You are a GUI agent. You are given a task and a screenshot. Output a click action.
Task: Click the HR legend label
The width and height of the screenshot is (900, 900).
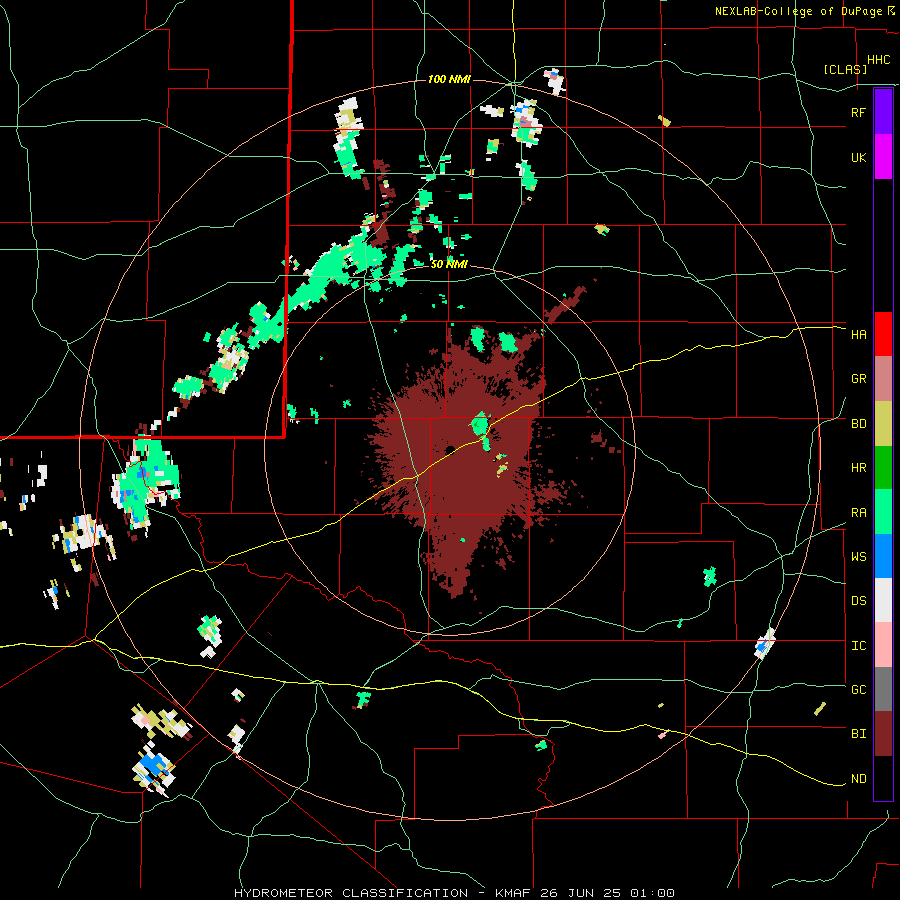pos(858,468)
